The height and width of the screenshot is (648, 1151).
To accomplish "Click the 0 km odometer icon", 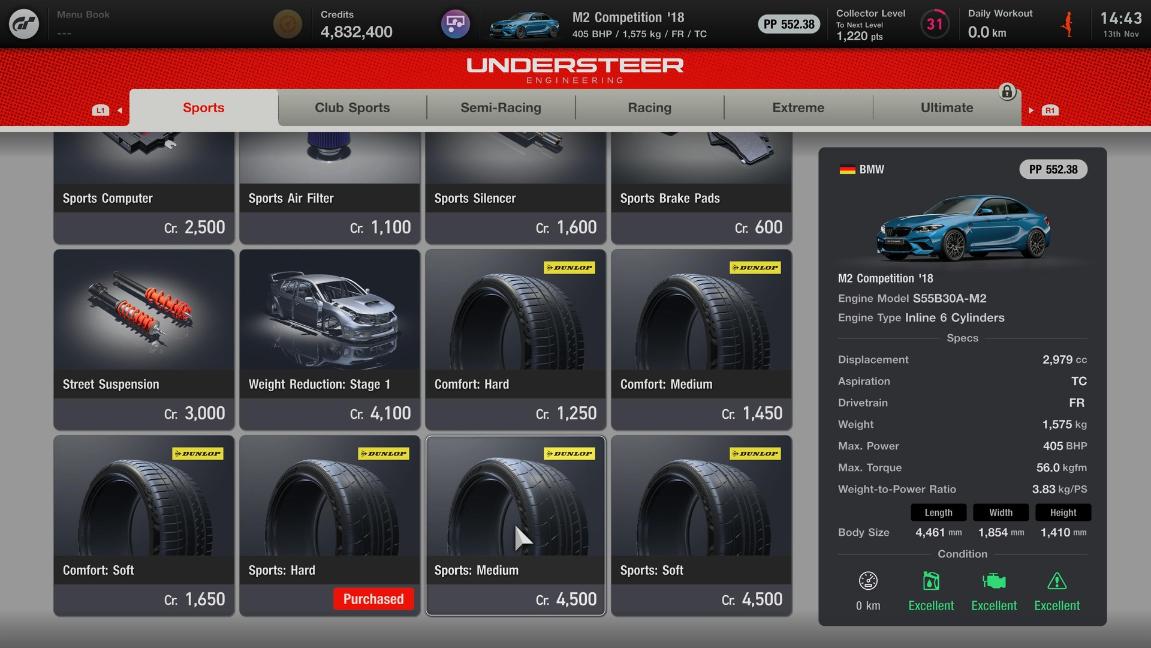I will pyautogui.click(x=868, y=580).
